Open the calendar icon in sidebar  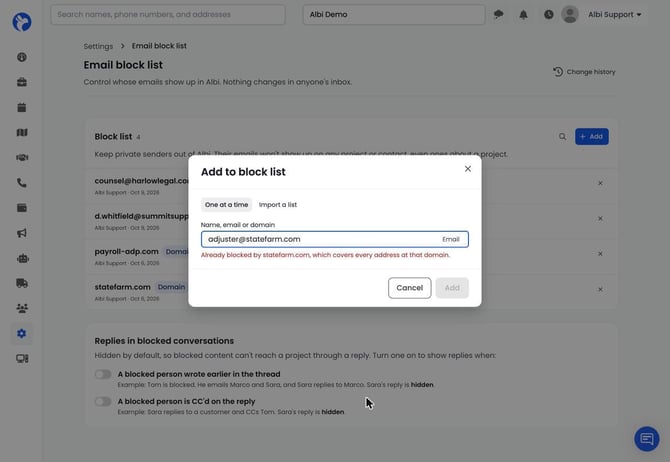[x=22, y=107]
